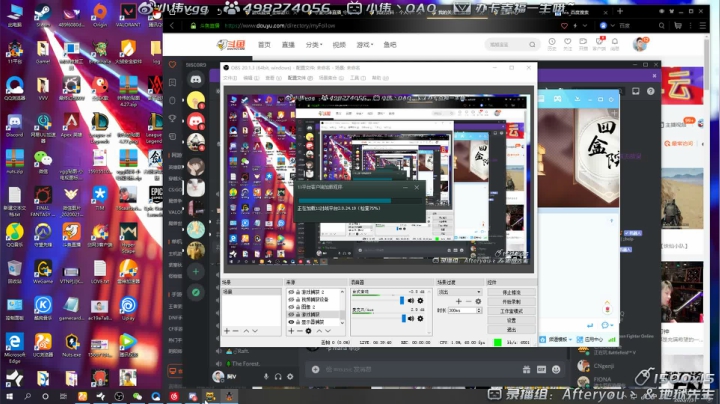Toggle Discord microphone mute icon

(266, 376)
